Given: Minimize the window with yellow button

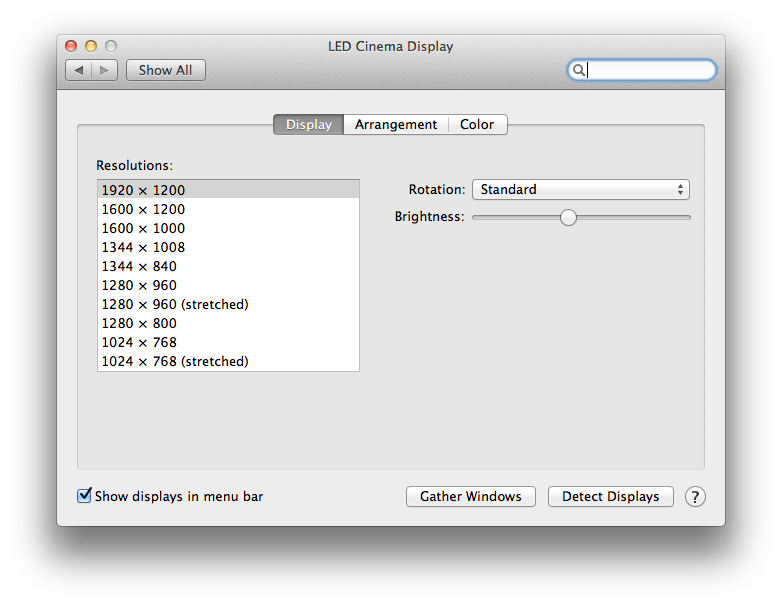Looking at the screenshot, I should [x=91, y=46].
